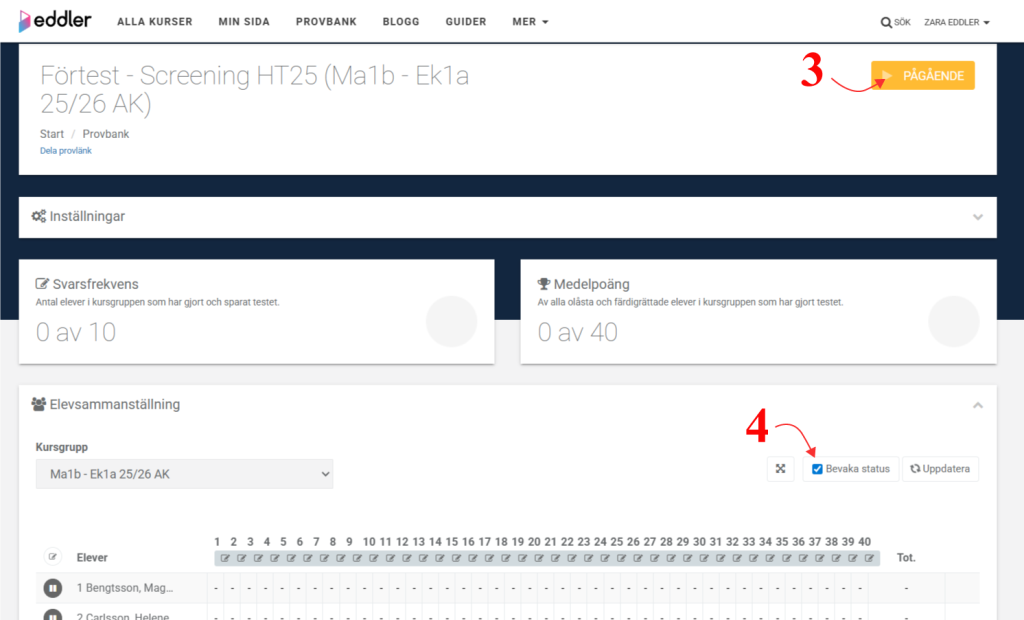Click pause icon beside Carlsson
1024x620 pixels.
pyautogui.click(x=53, y=614)
